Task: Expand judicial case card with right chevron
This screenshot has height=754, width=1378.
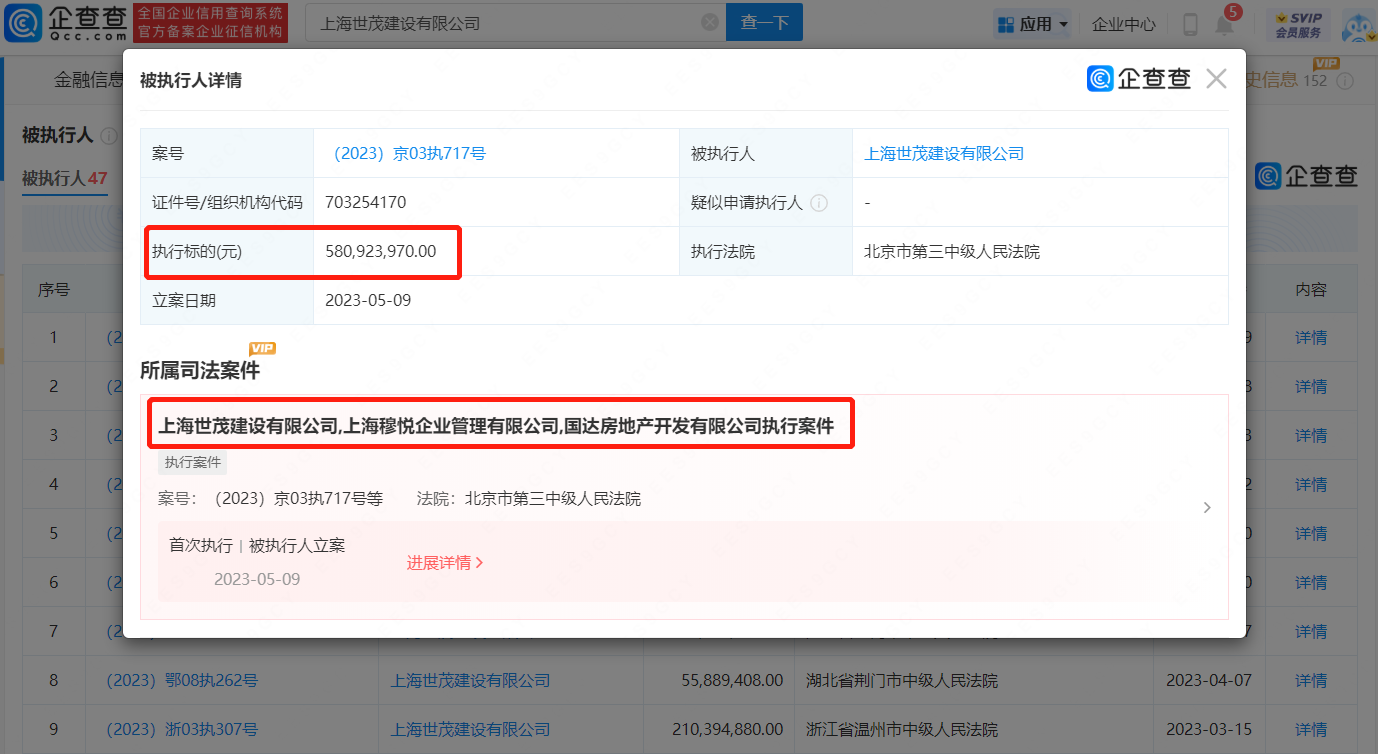Action: (1207, 508)
